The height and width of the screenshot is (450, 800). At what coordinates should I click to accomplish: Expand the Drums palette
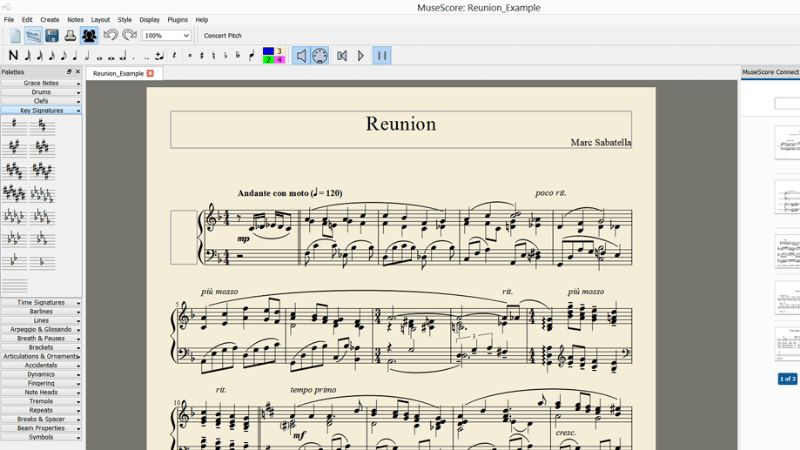(x=41, y=92)
